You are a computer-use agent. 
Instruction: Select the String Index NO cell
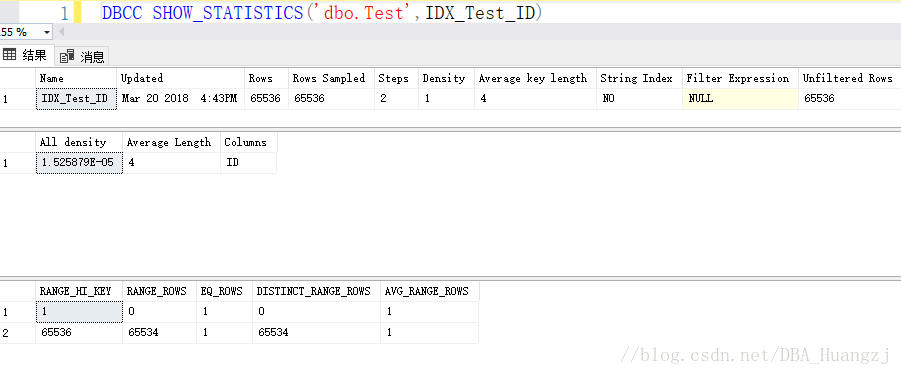click(640, 99)
